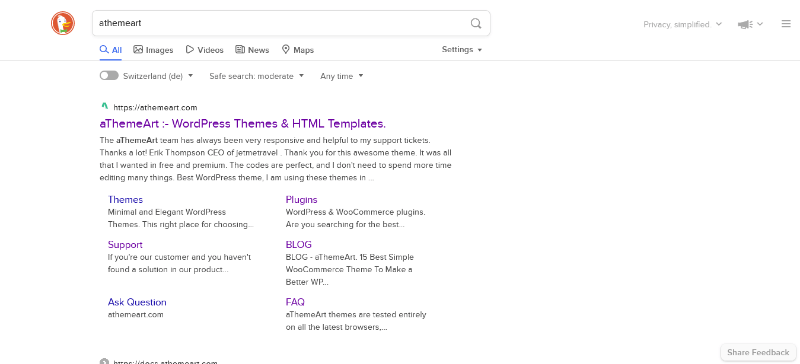Open the Ask Question sitelink
Viewport: 800px width, 364px height.
pyautogui.click(x=137, y=302)
